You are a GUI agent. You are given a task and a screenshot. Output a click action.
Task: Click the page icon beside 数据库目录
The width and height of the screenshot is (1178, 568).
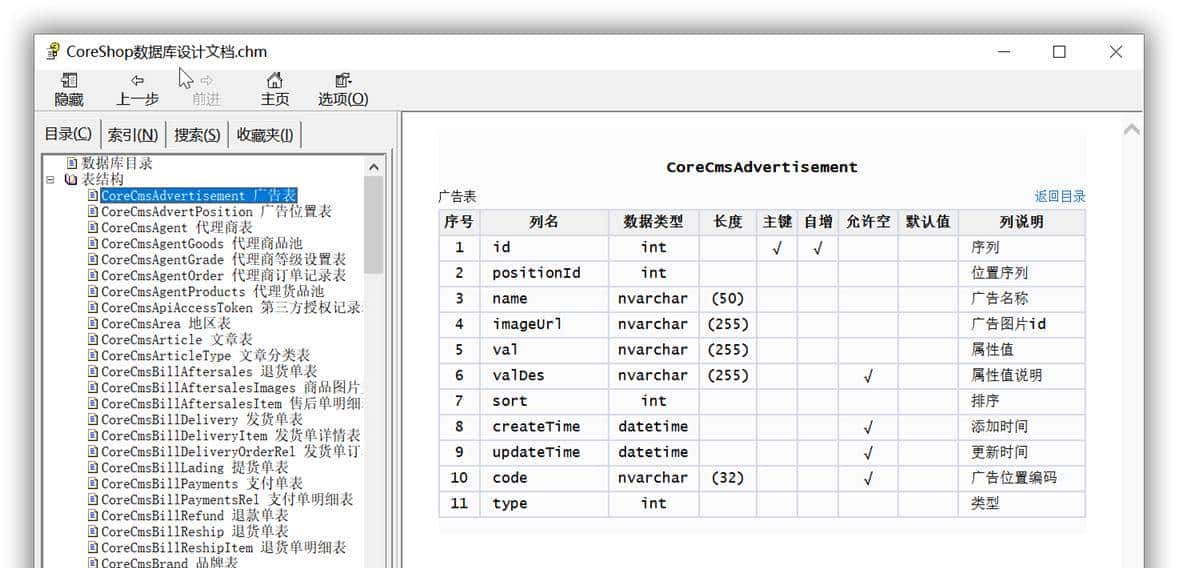(72, 163)
